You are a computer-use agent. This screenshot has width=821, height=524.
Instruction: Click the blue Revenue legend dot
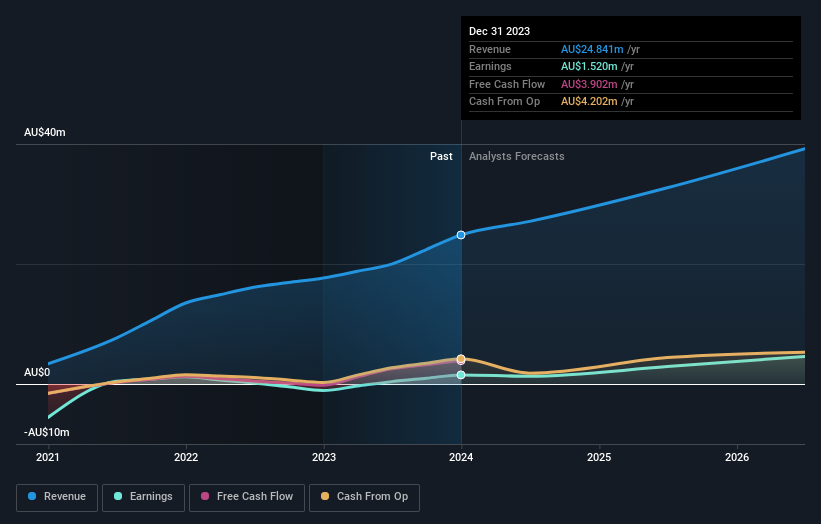pyautogui.click(x=32, y=496)
